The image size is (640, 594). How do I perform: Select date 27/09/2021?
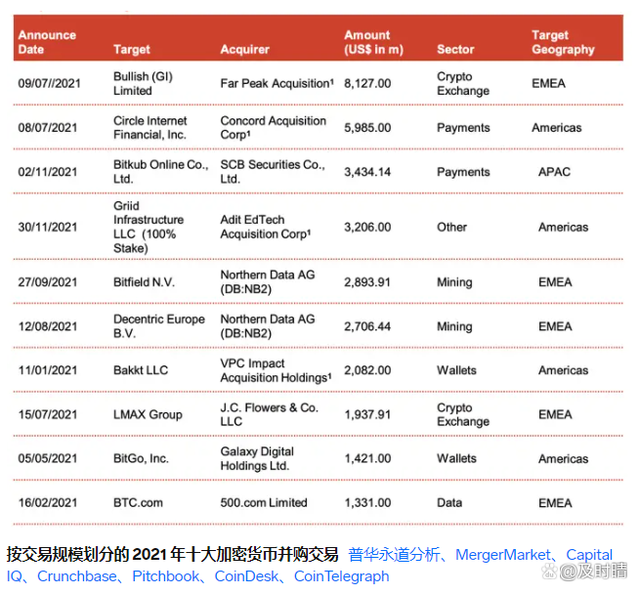(47, 282)
